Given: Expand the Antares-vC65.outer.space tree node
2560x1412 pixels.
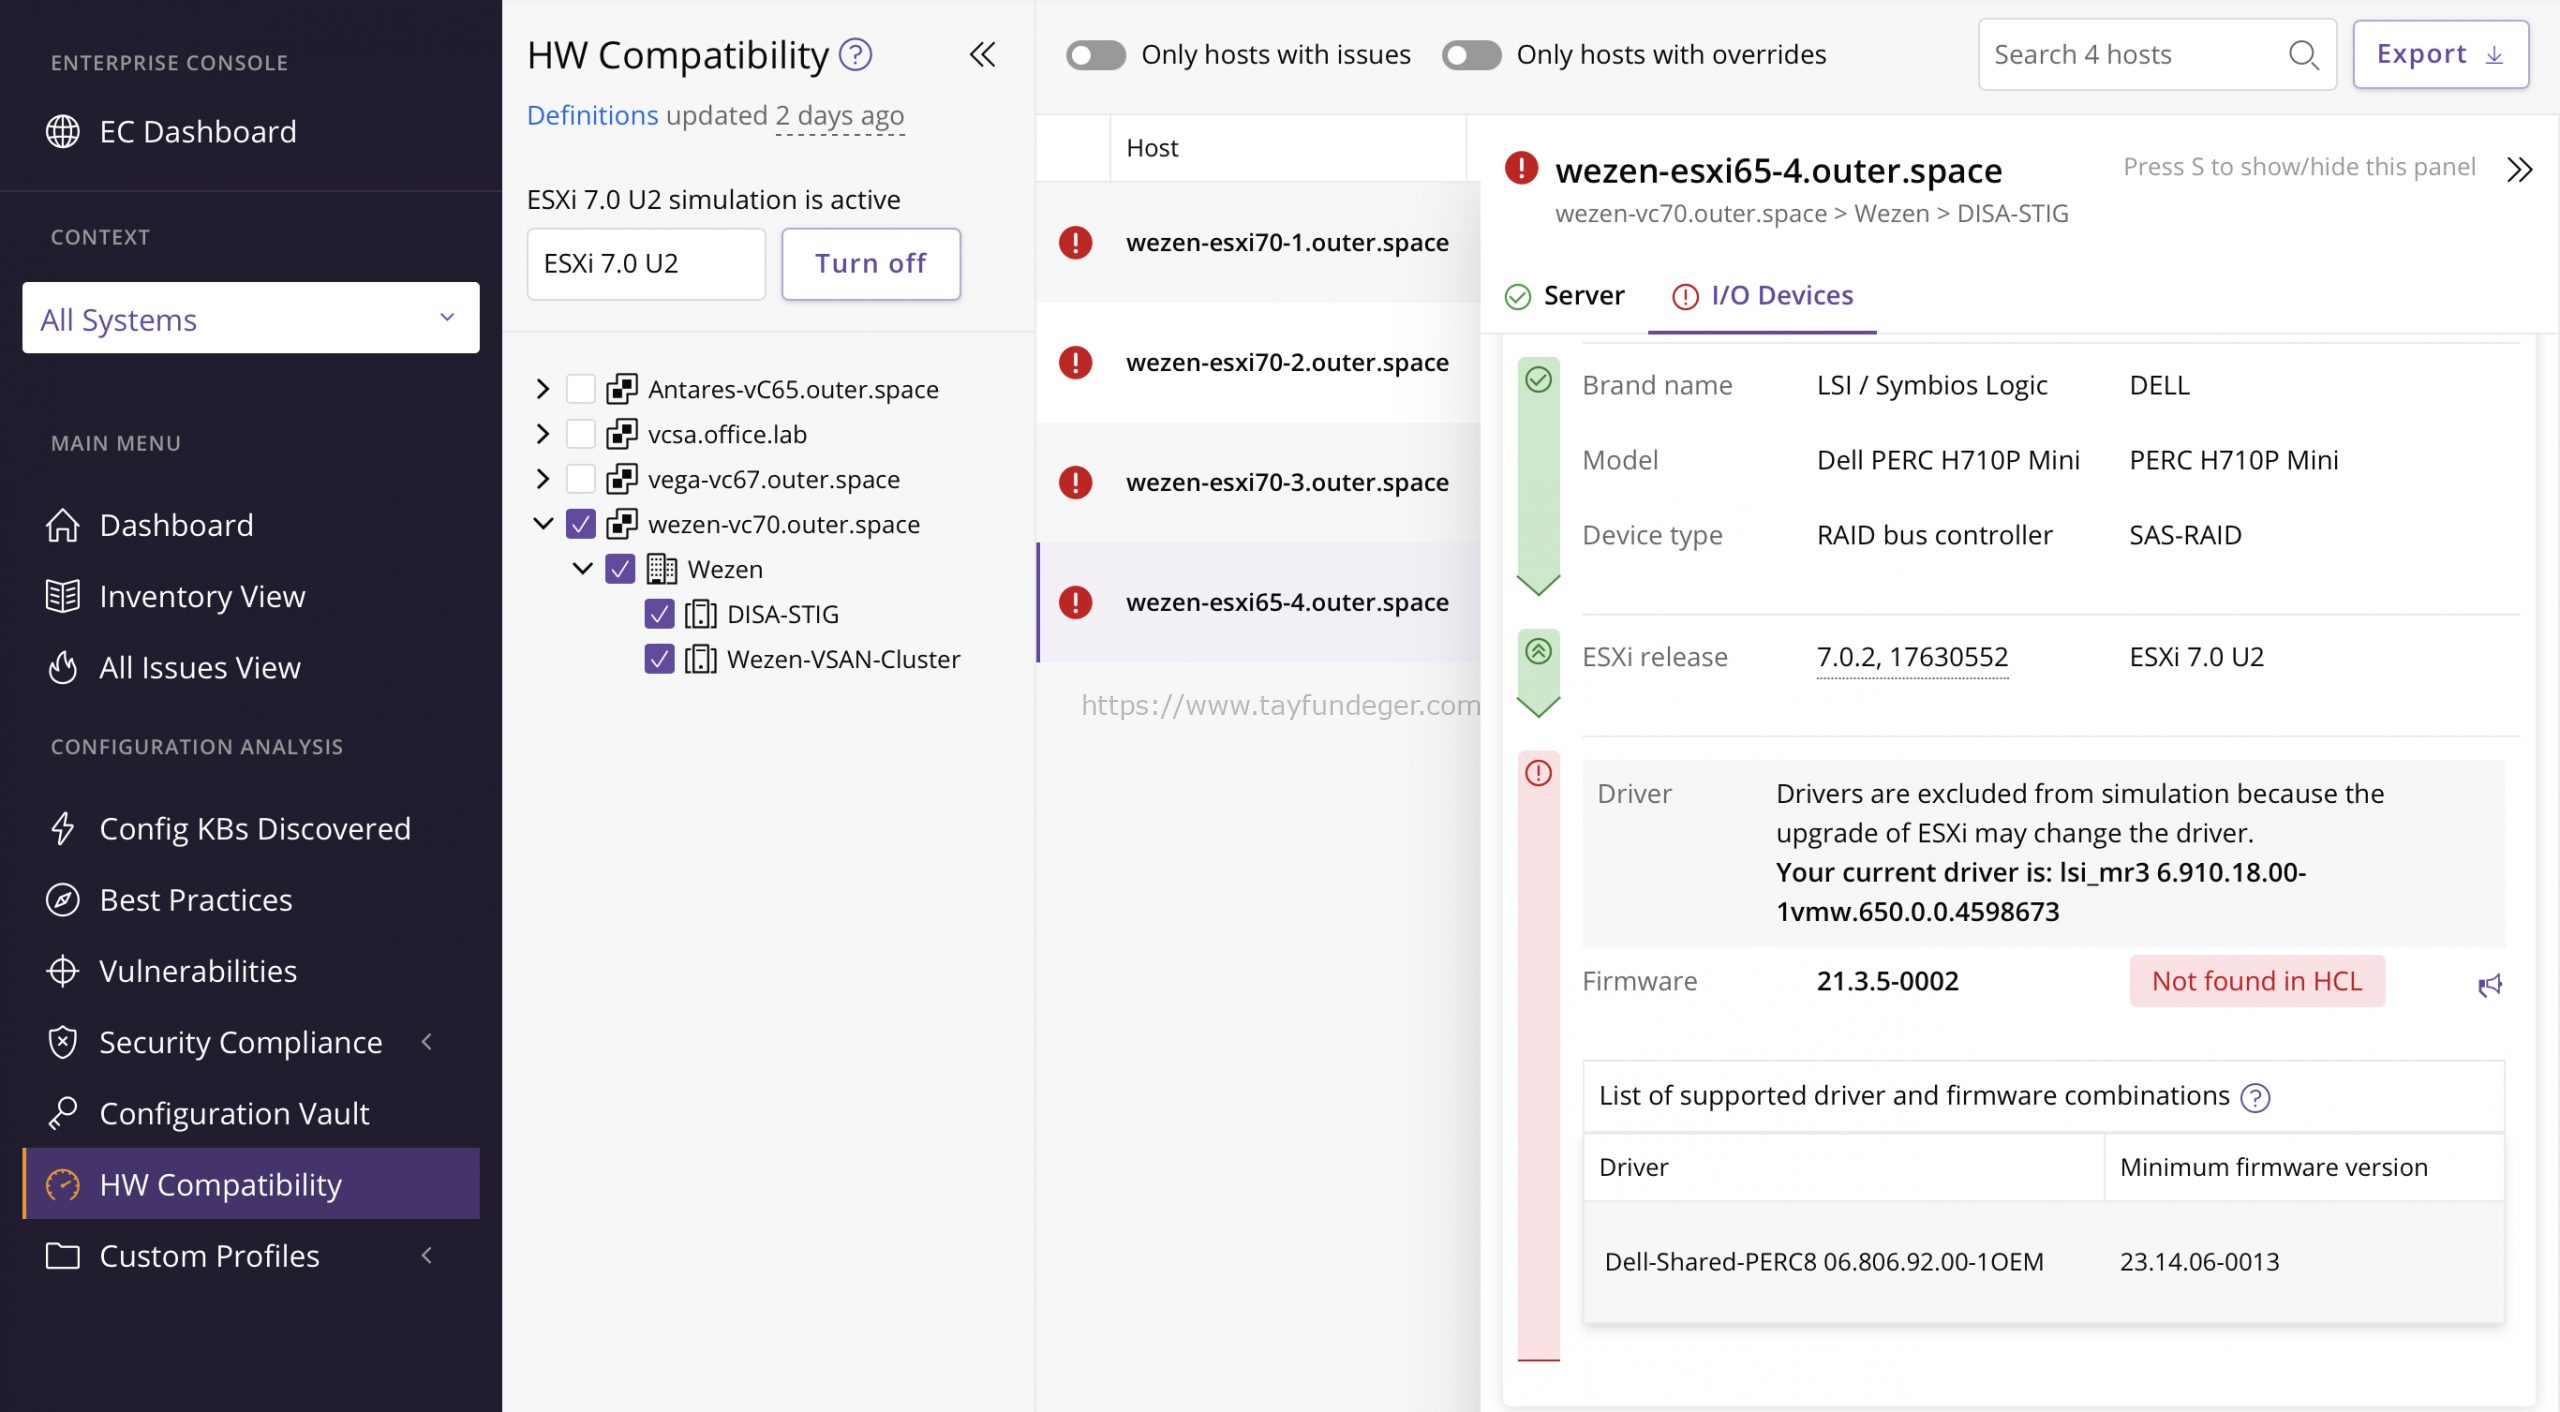Looking at the screenshot, I should [542, 389].
